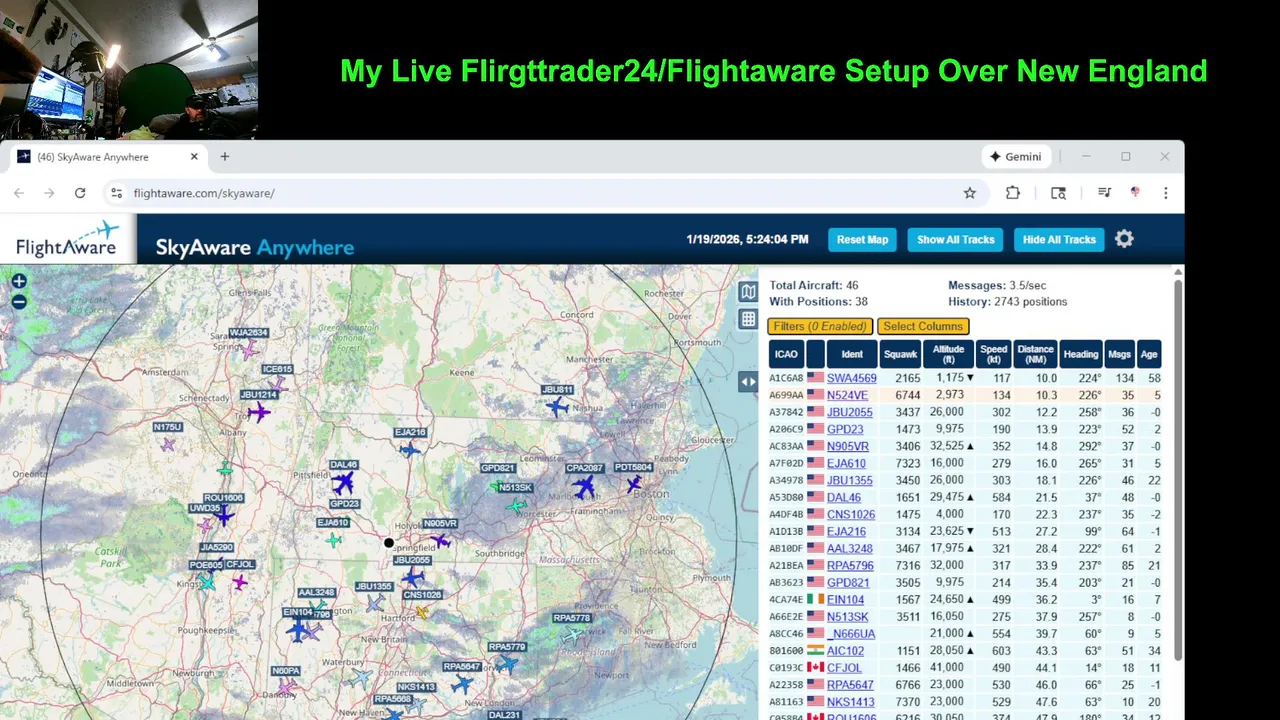Open the Gemini button in Chrome
This screenshot has width=1280, height=720.
coord(1015,157)
